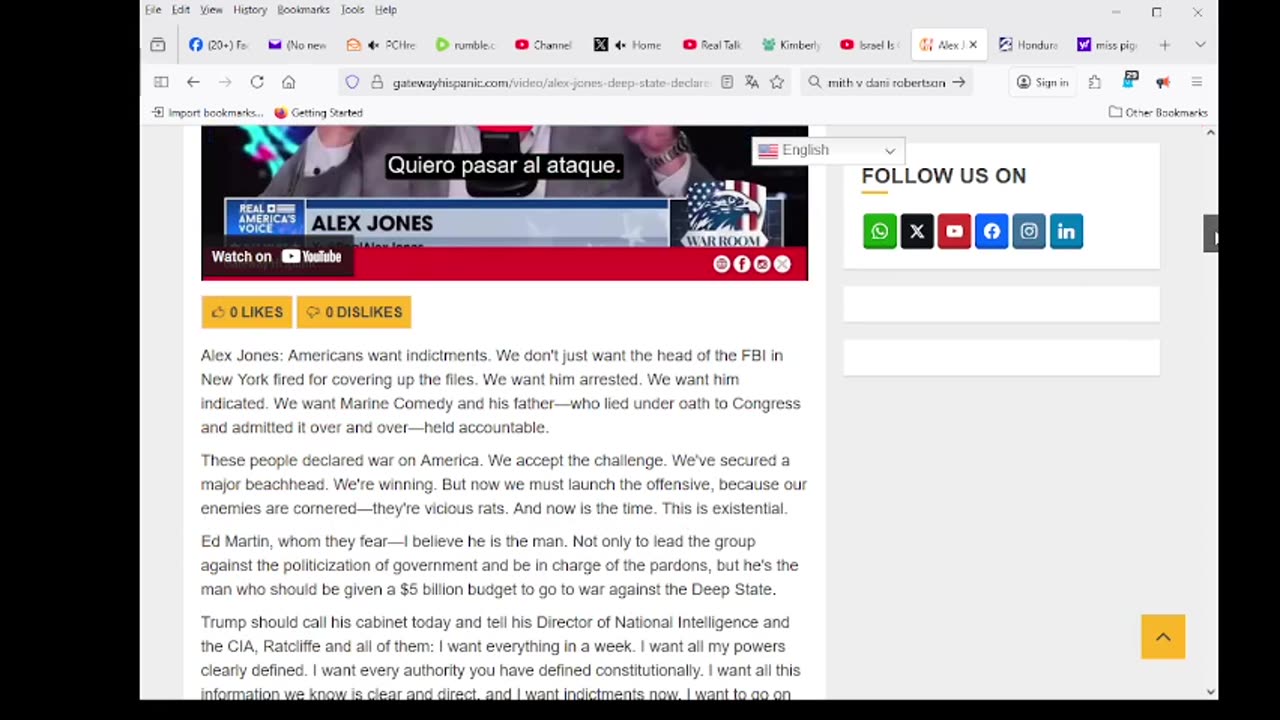
Task: Bookmark this page with star
Action: pyautogui.click(x=777, y=82)
